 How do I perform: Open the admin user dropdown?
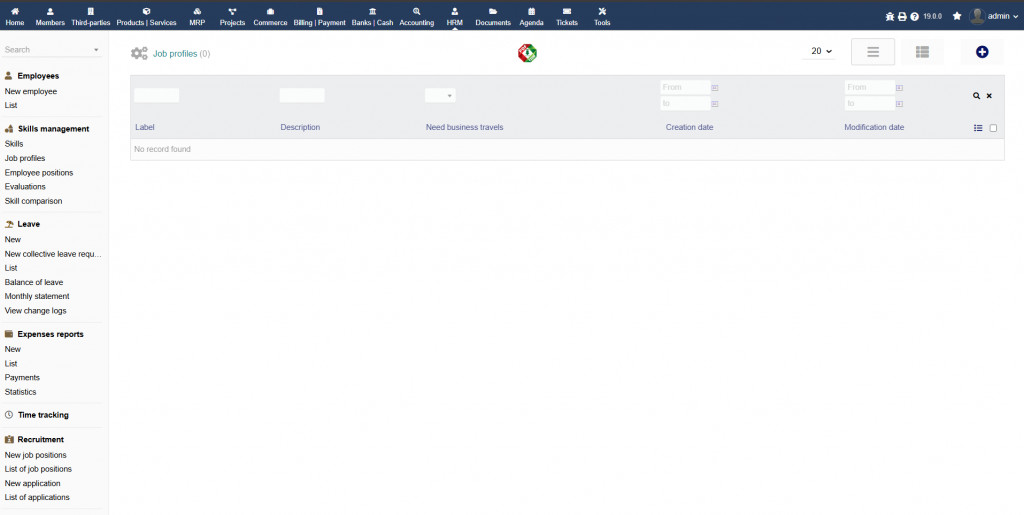993,16
